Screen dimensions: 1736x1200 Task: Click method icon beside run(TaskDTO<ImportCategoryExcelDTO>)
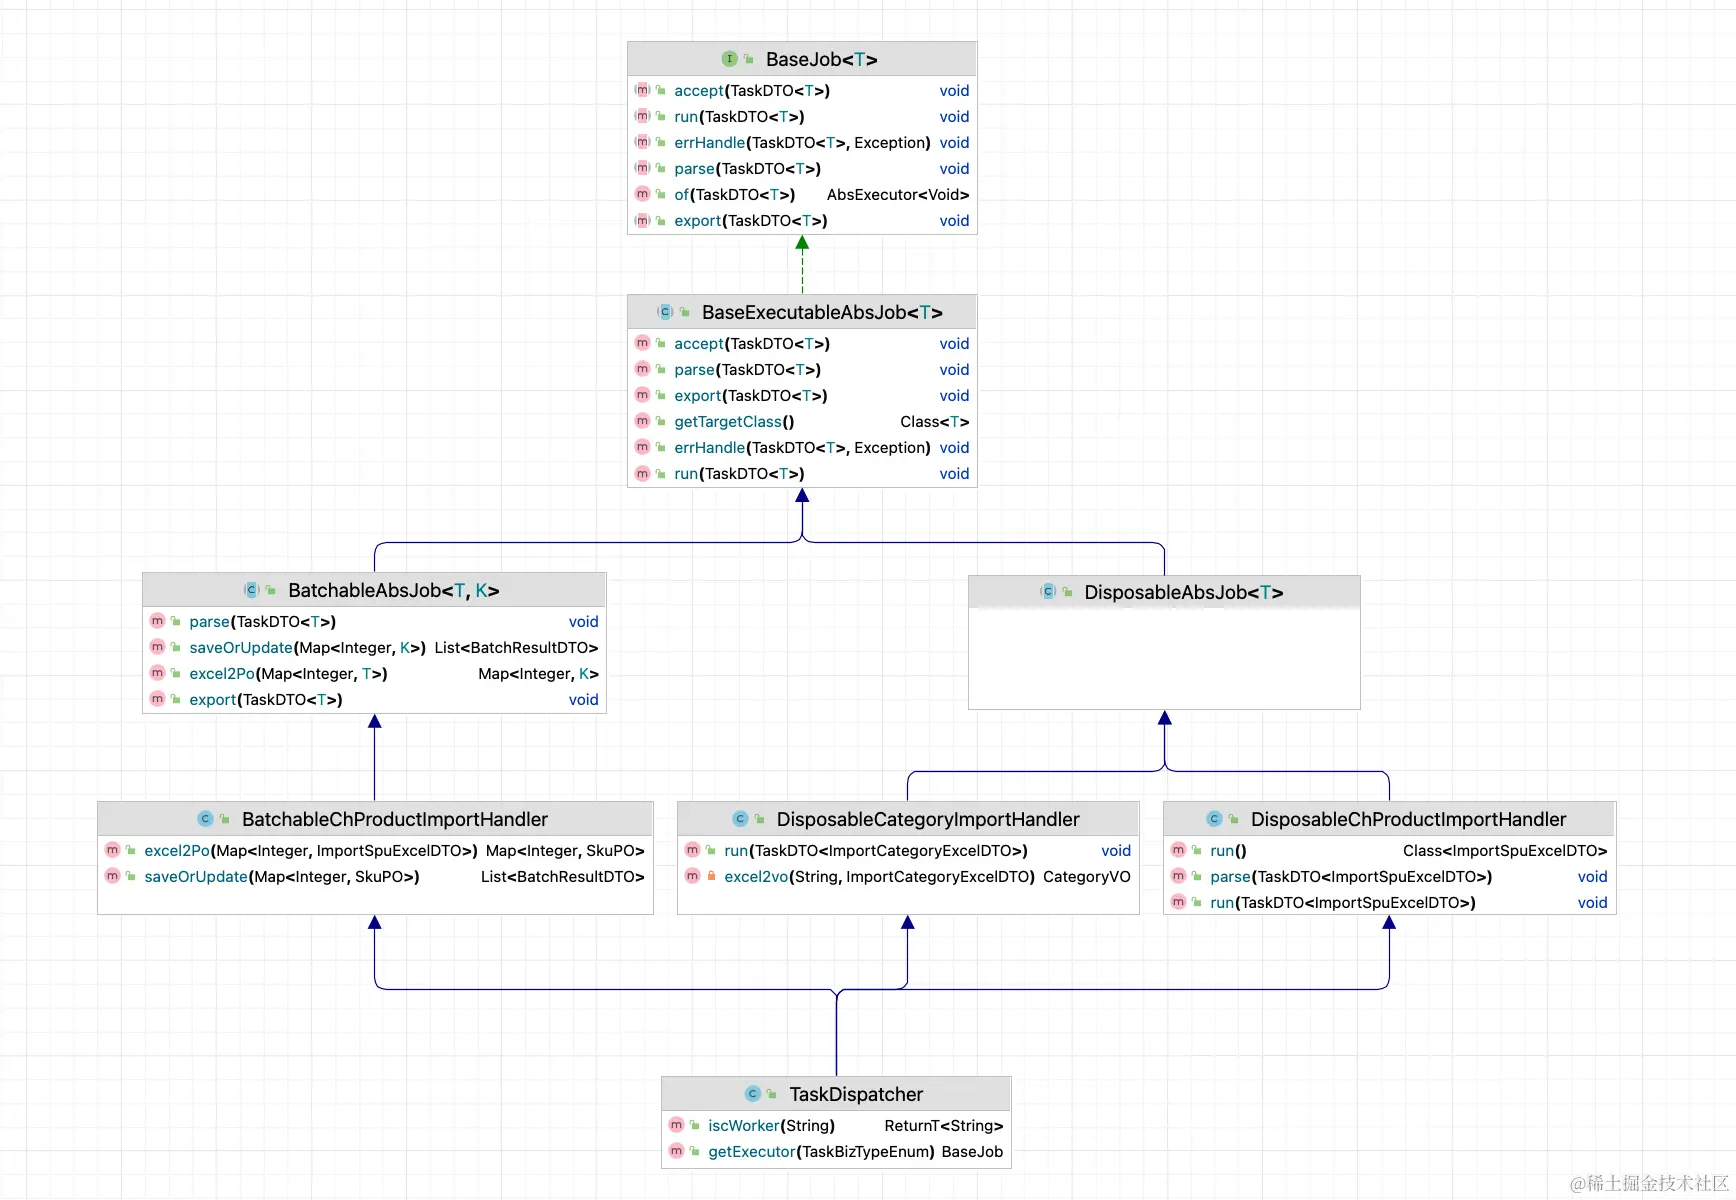click(x=692, y=850)
